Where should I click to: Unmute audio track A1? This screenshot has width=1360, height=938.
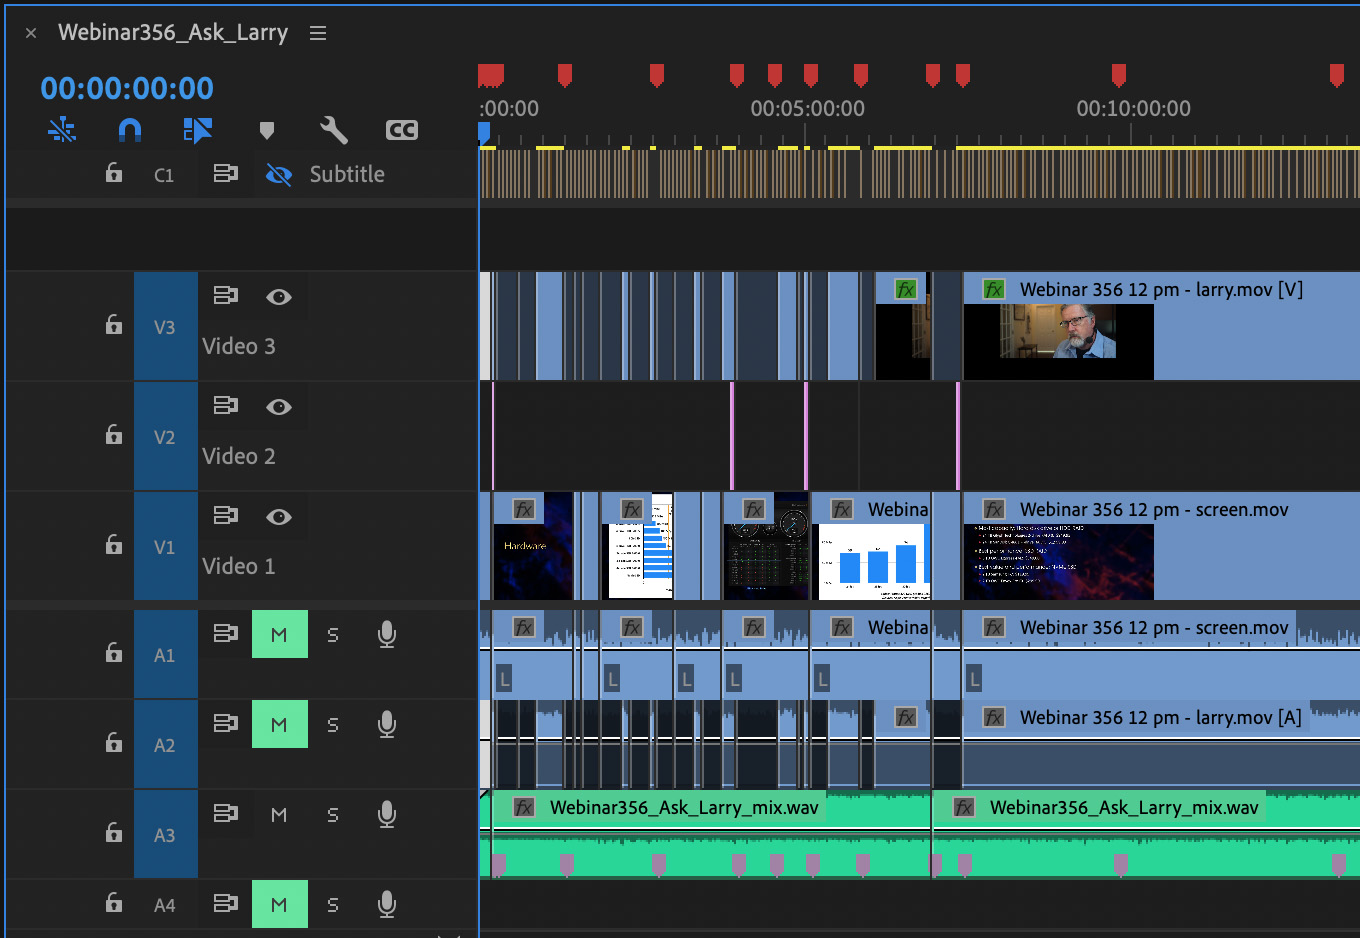point(279,635)
